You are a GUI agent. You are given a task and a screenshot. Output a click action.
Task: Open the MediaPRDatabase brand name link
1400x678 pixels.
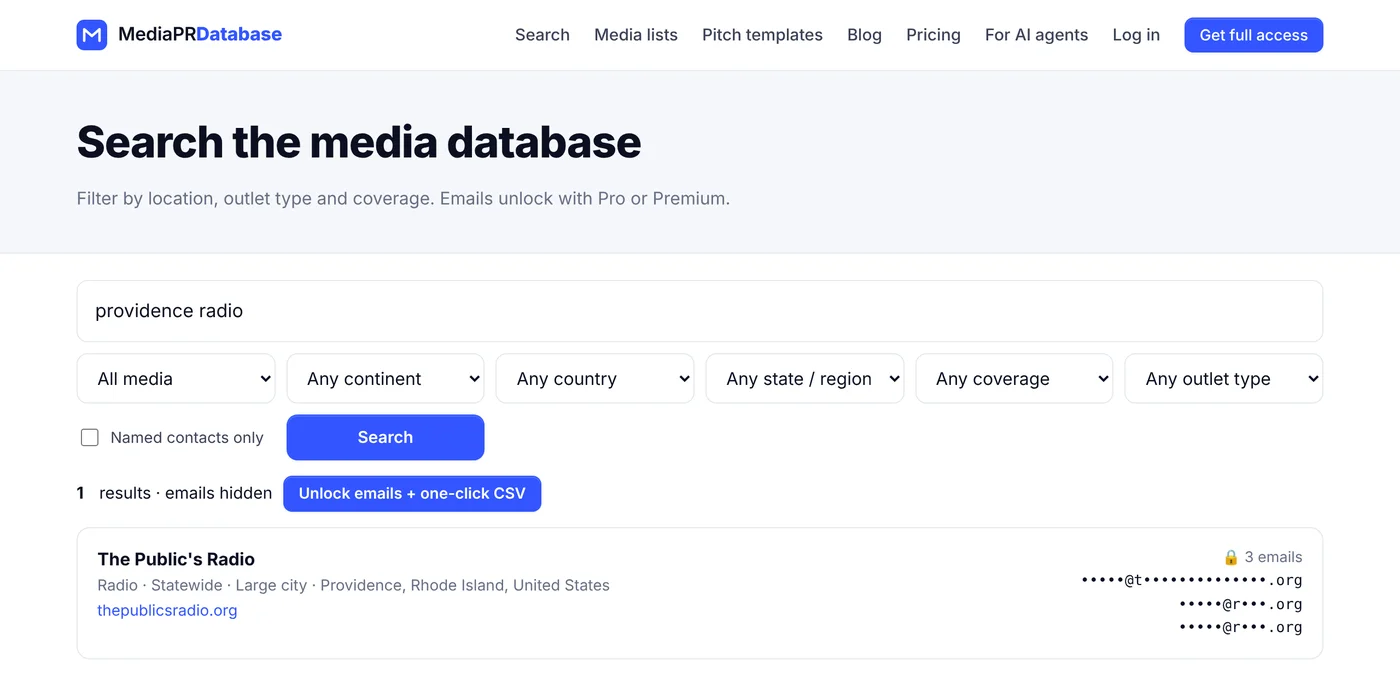point(200,35)
